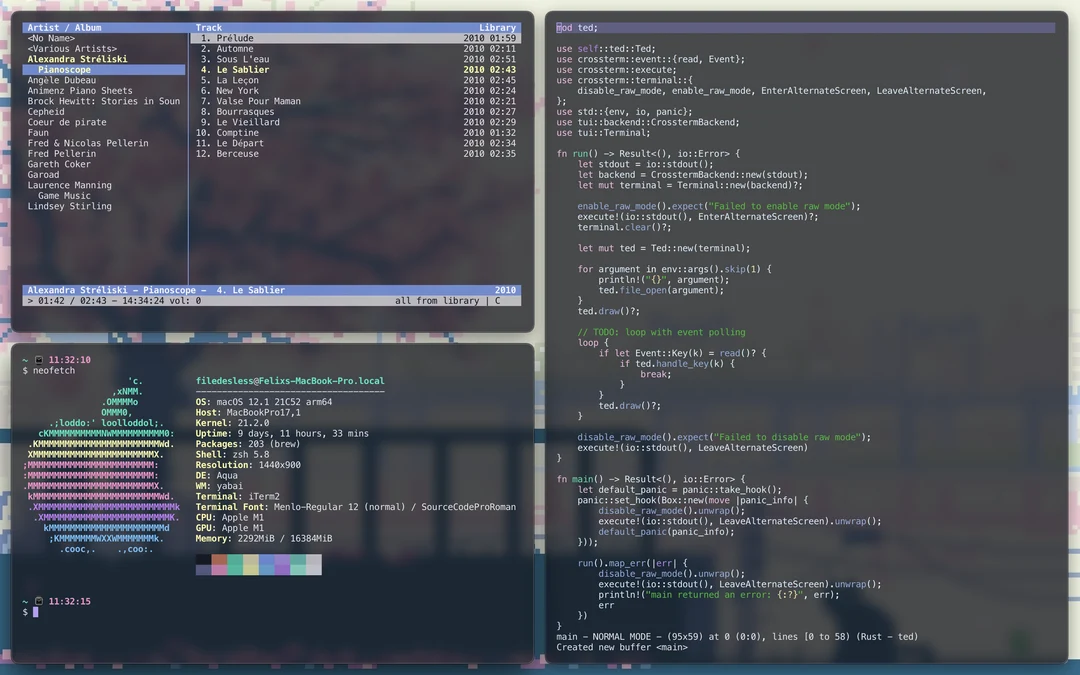Select the playing track Le Sablier
This screenshot has height=675, width=1080.
(x=242, y=70)
